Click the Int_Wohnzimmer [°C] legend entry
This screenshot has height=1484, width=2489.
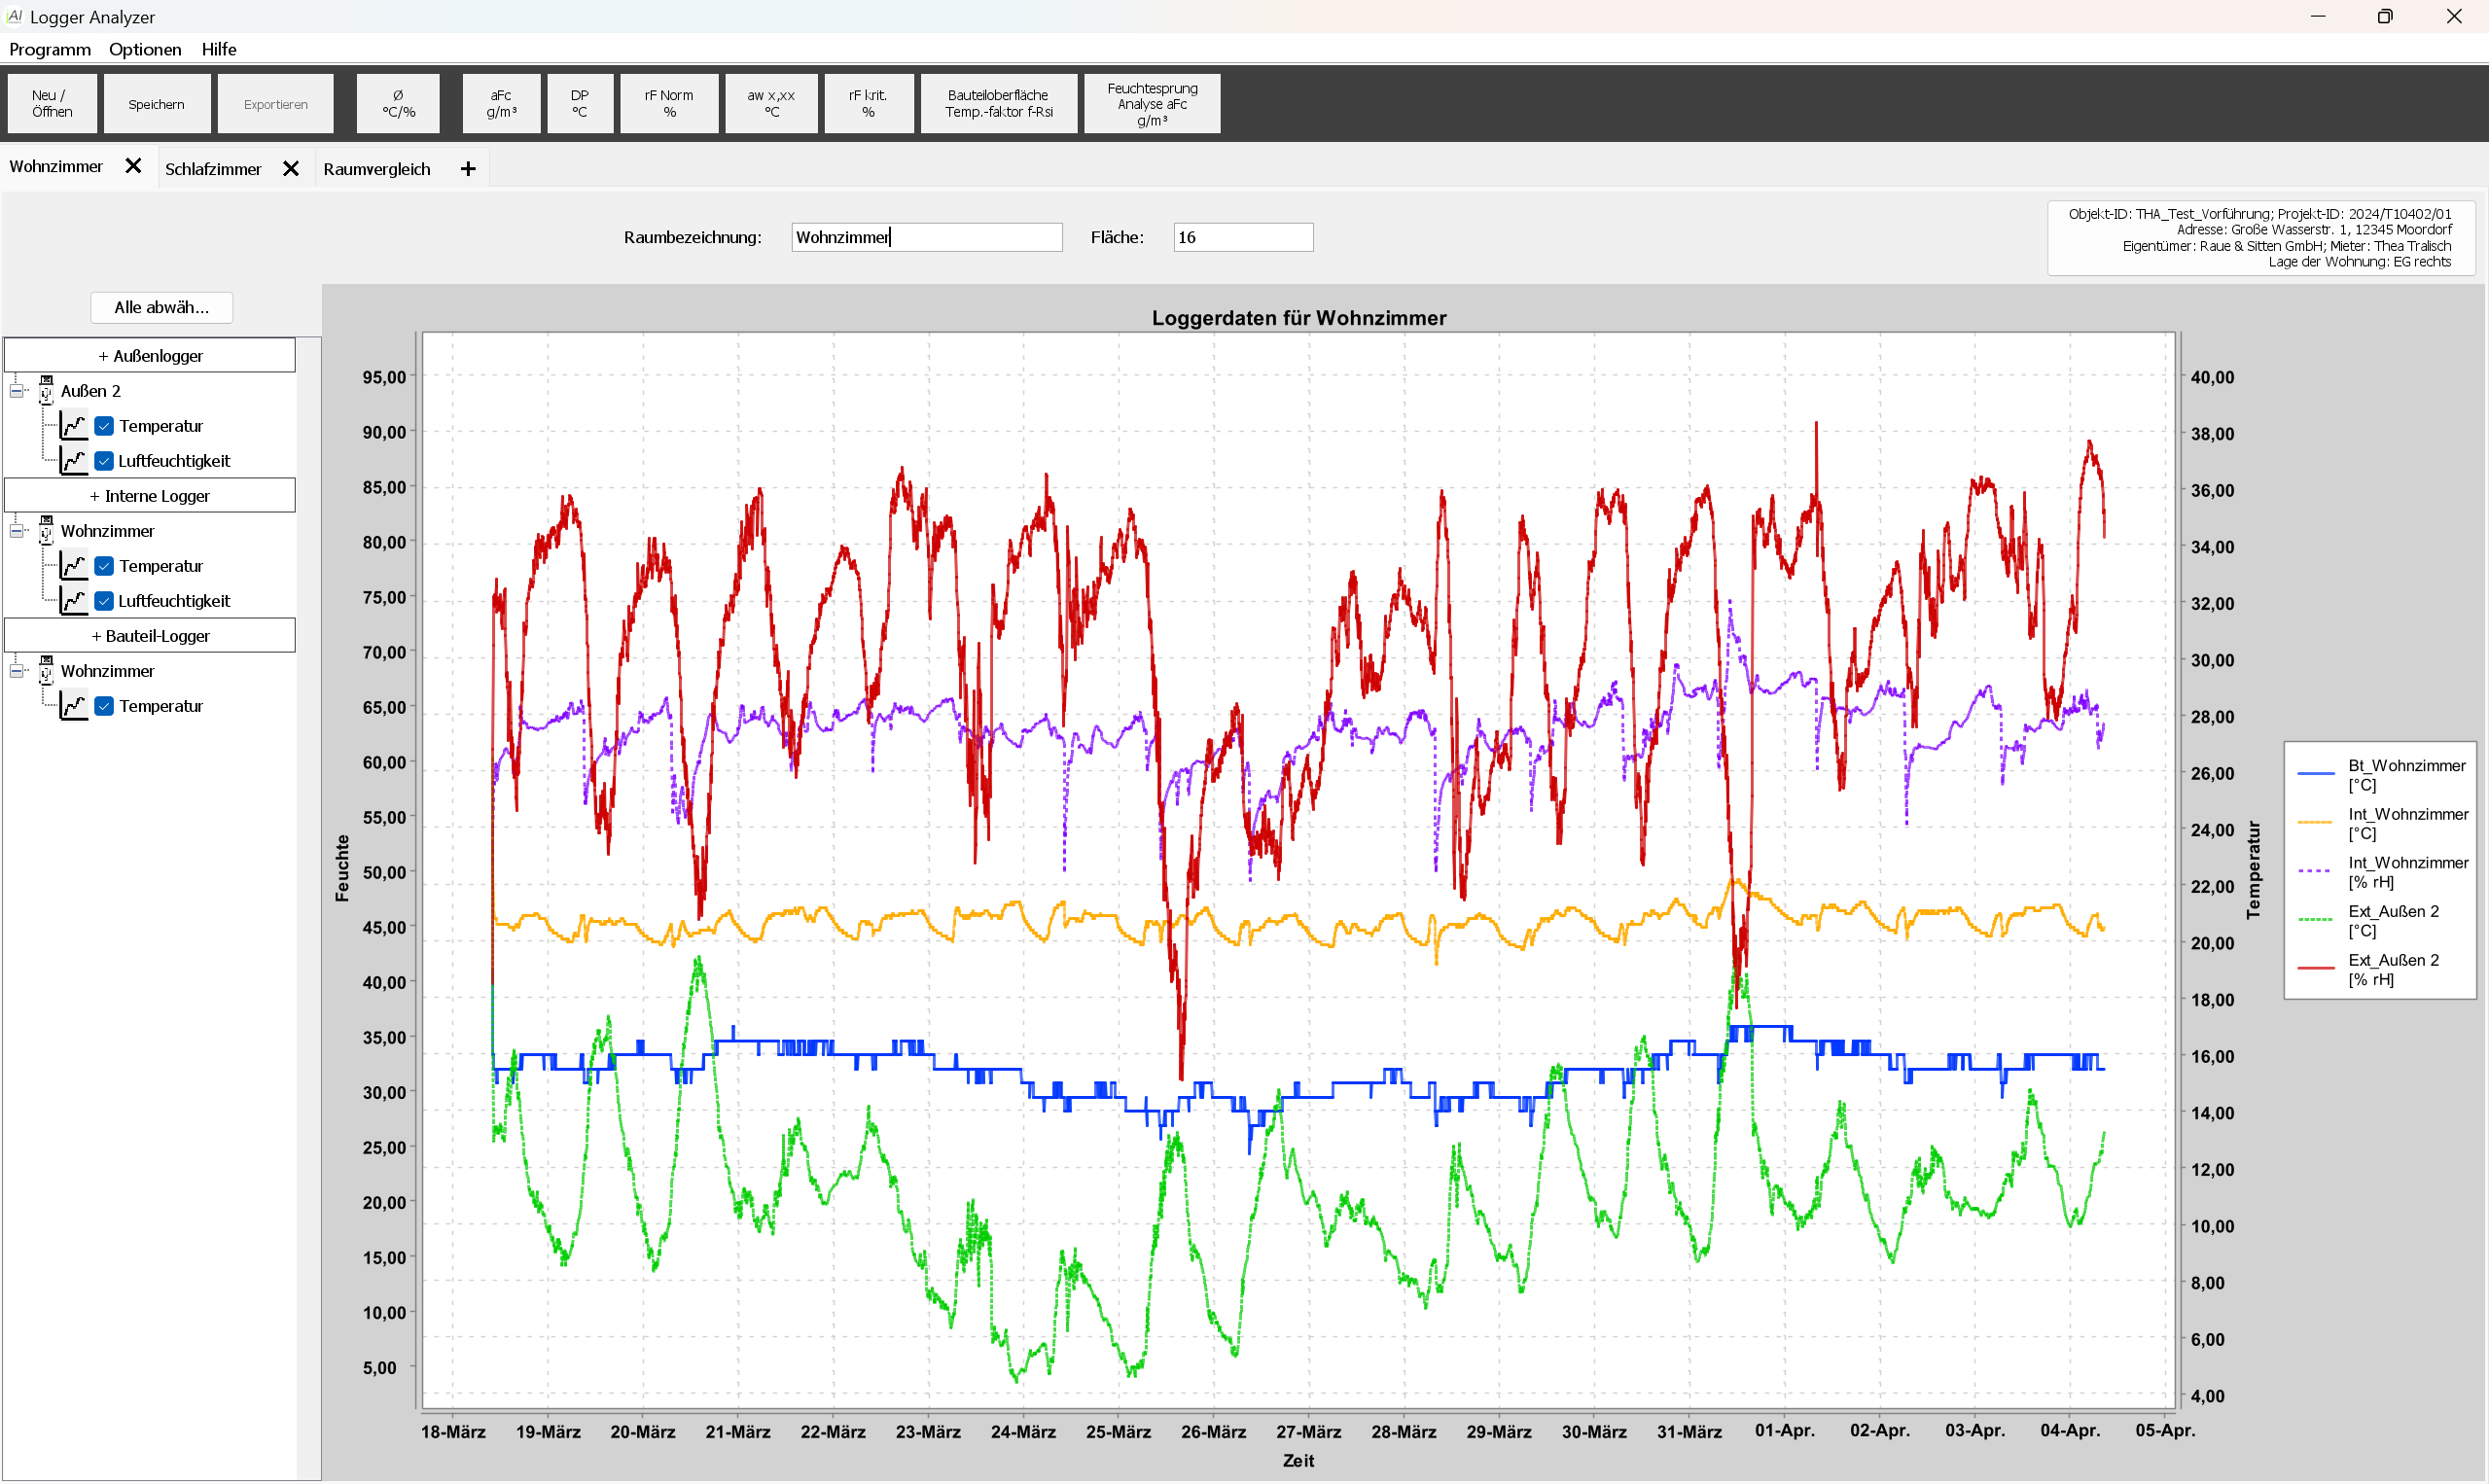click(x=2383, y=824)
